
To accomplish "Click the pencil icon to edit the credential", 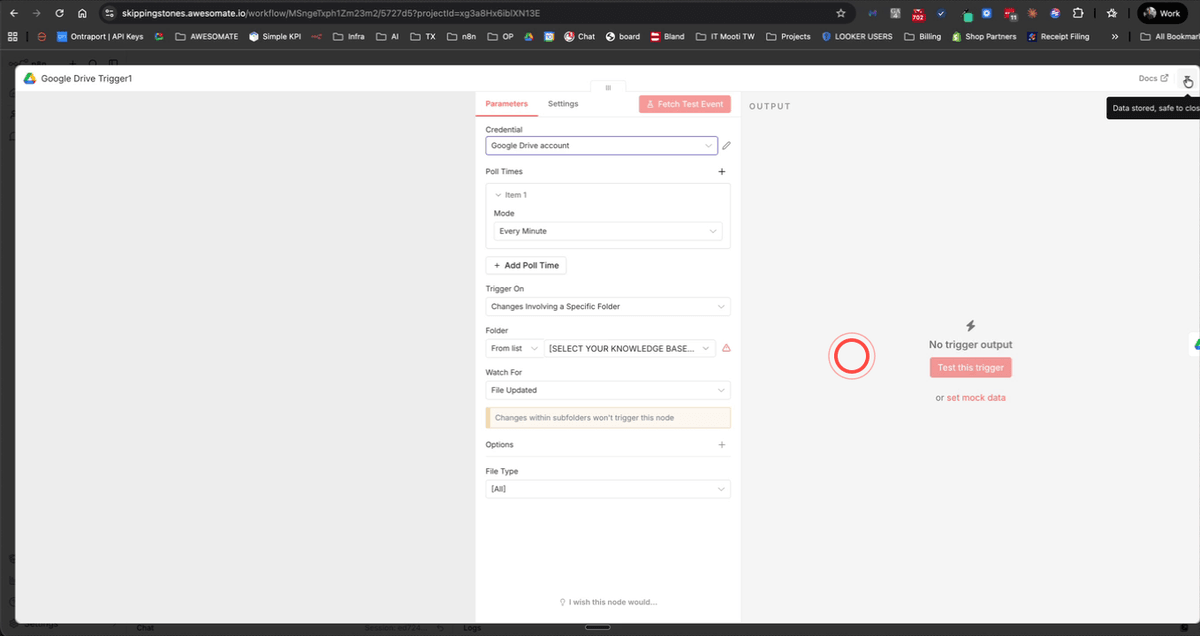I will [x=726, y=145].
